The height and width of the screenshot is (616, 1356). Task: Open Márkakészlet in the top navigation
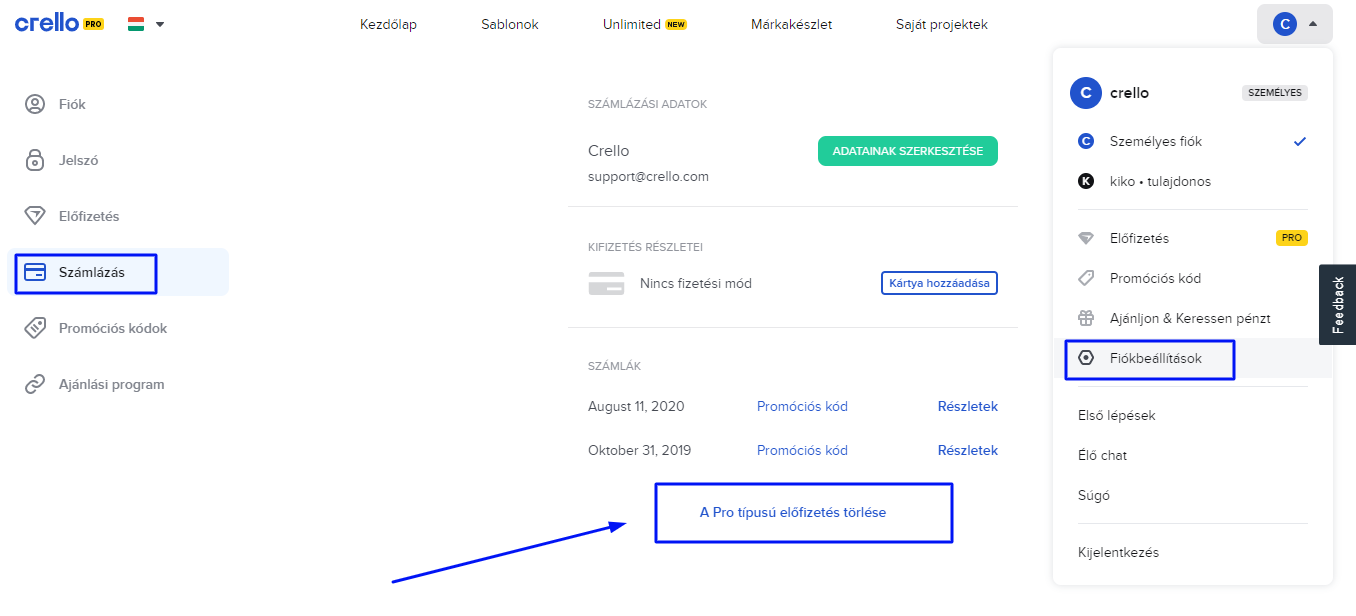[x=791, y=24]
